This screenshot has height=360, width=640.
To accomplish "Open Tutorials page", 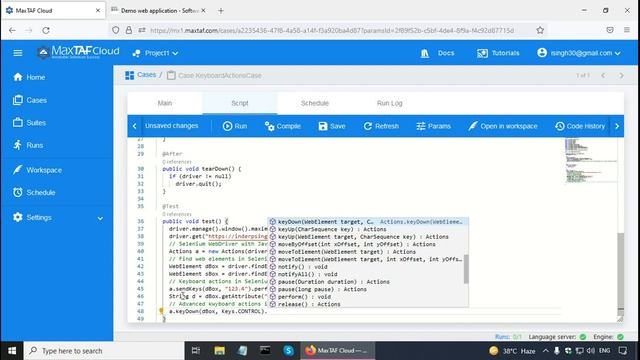I will [498, 53].
